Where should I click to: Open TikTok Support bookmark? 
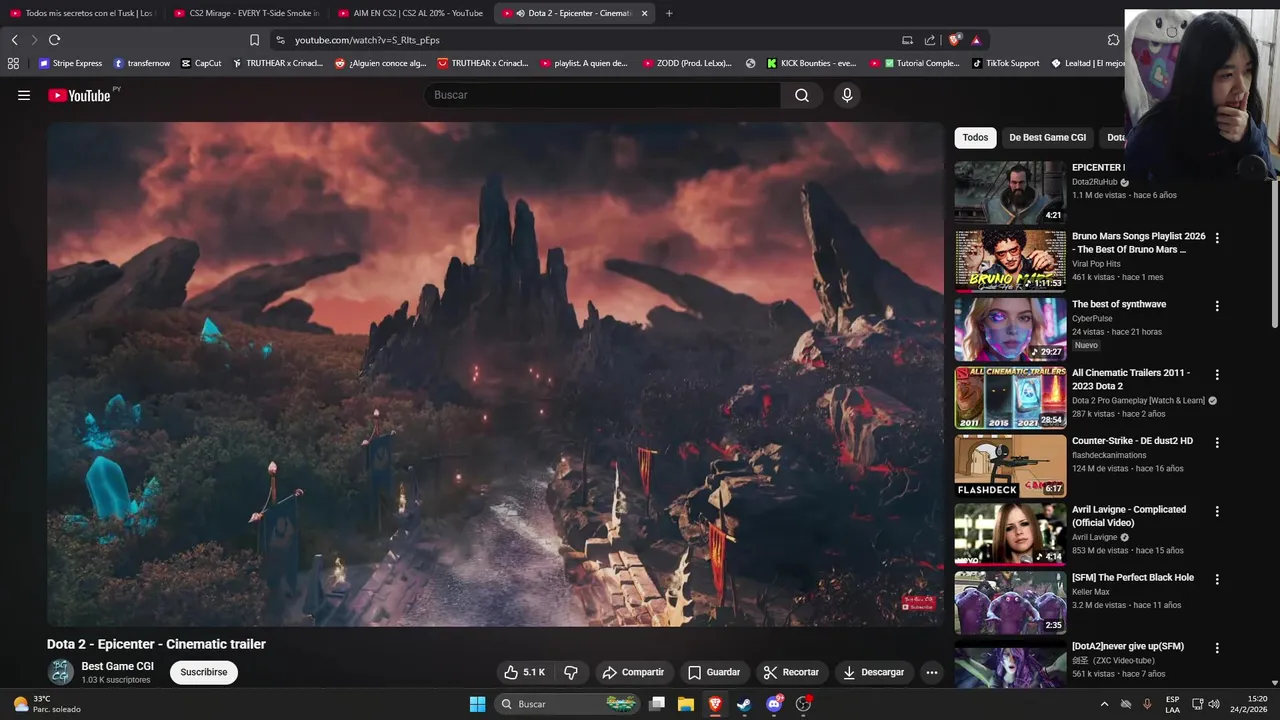pyautogui.click(x=1006, y=63)
